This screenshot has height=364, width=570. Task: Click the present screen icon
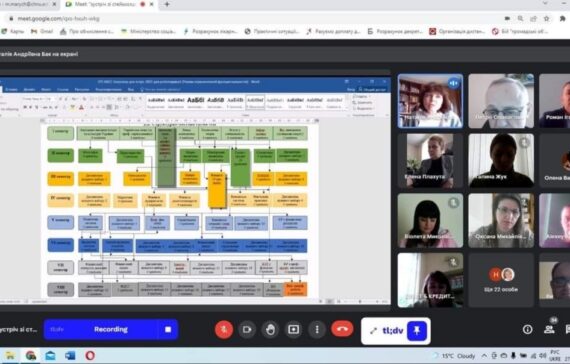click(293, 329)
